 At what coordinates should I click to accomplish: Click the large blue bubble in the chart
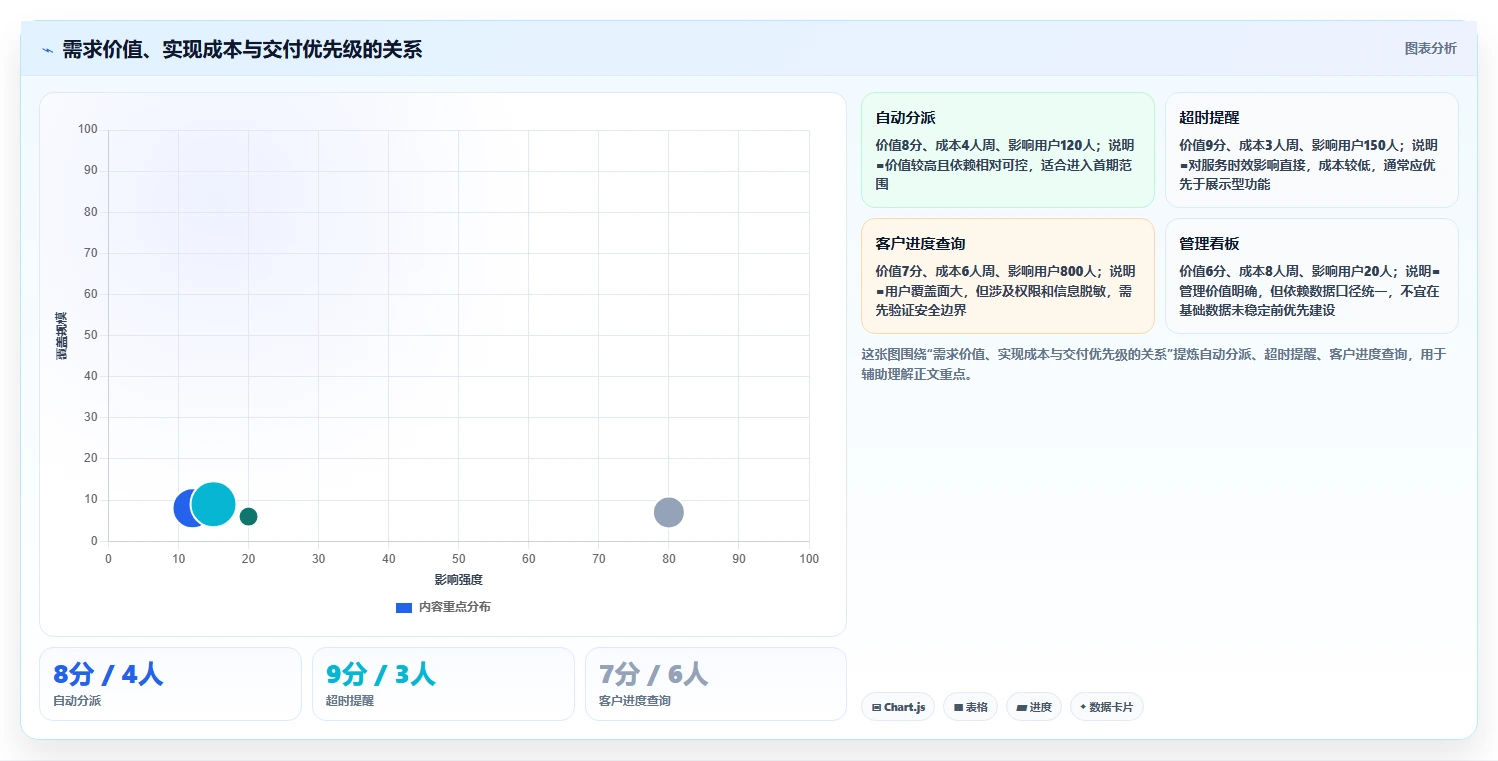pyautogui.click(x=185, y=509)
